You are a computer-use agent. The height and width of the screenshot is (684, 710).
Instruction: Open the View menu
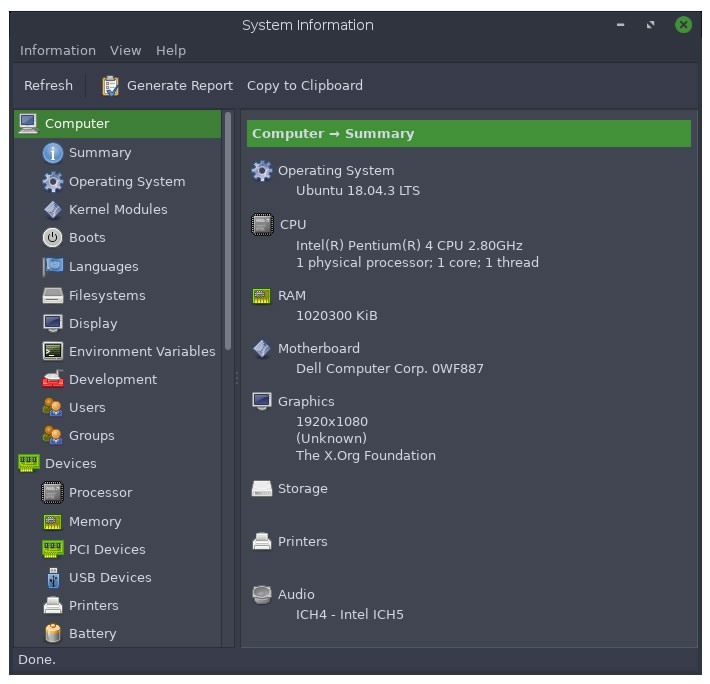point(126,50)
